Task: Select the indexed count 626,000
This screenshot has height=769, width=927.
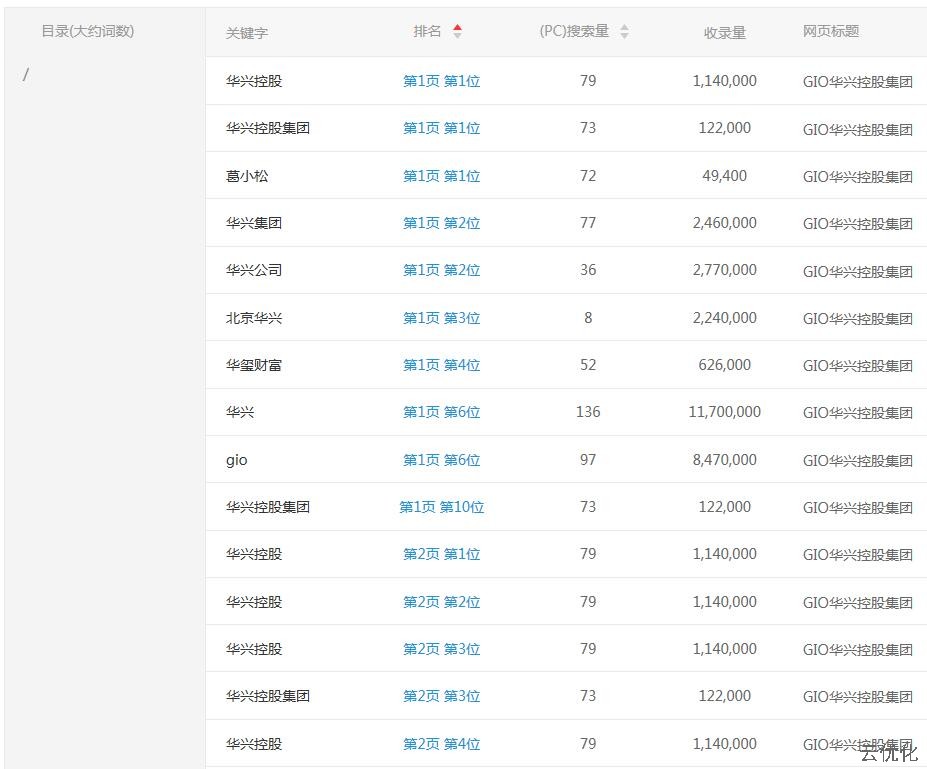Action: [x=725, y=365]
